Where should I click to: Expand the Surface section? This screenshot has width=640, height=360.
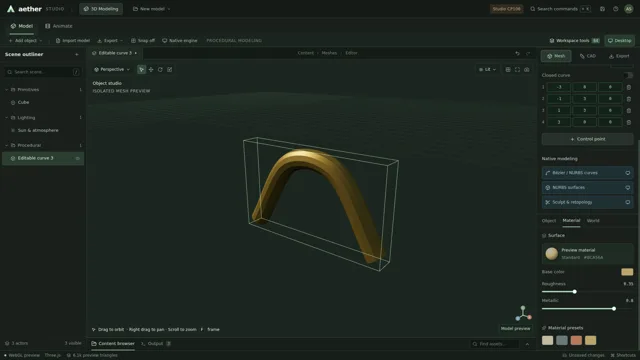[553, 236]
